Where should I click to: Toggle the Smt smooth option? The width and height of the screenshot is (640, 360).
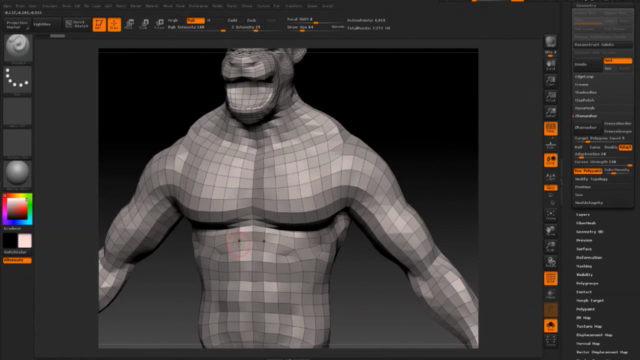[x=618, y=60]
